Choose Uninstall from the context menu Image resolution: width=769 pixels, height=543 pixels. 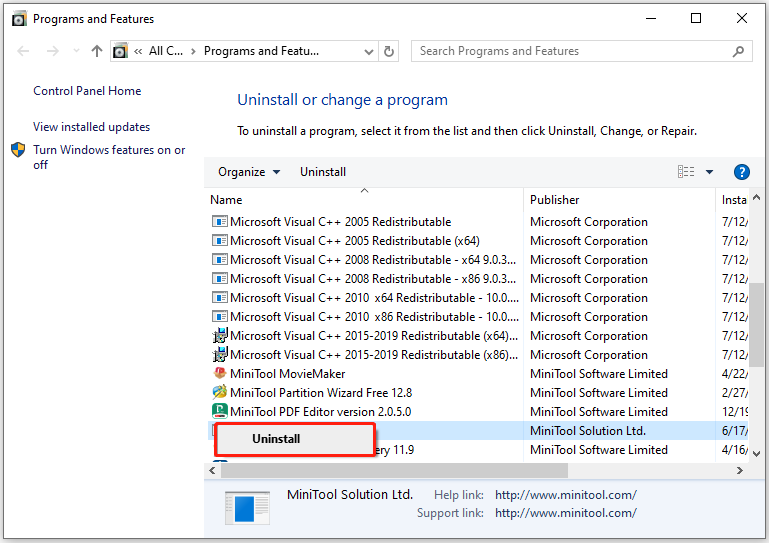tap(295, 439)
